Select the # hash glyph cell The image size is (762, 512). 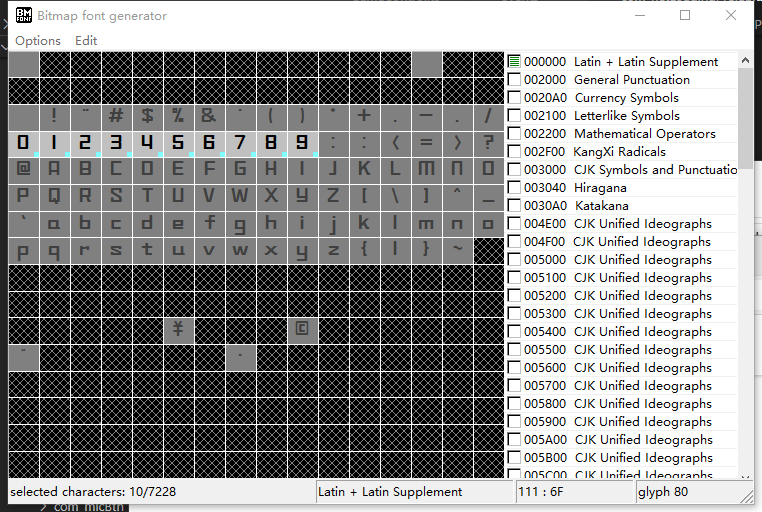(x=117, y=117)
